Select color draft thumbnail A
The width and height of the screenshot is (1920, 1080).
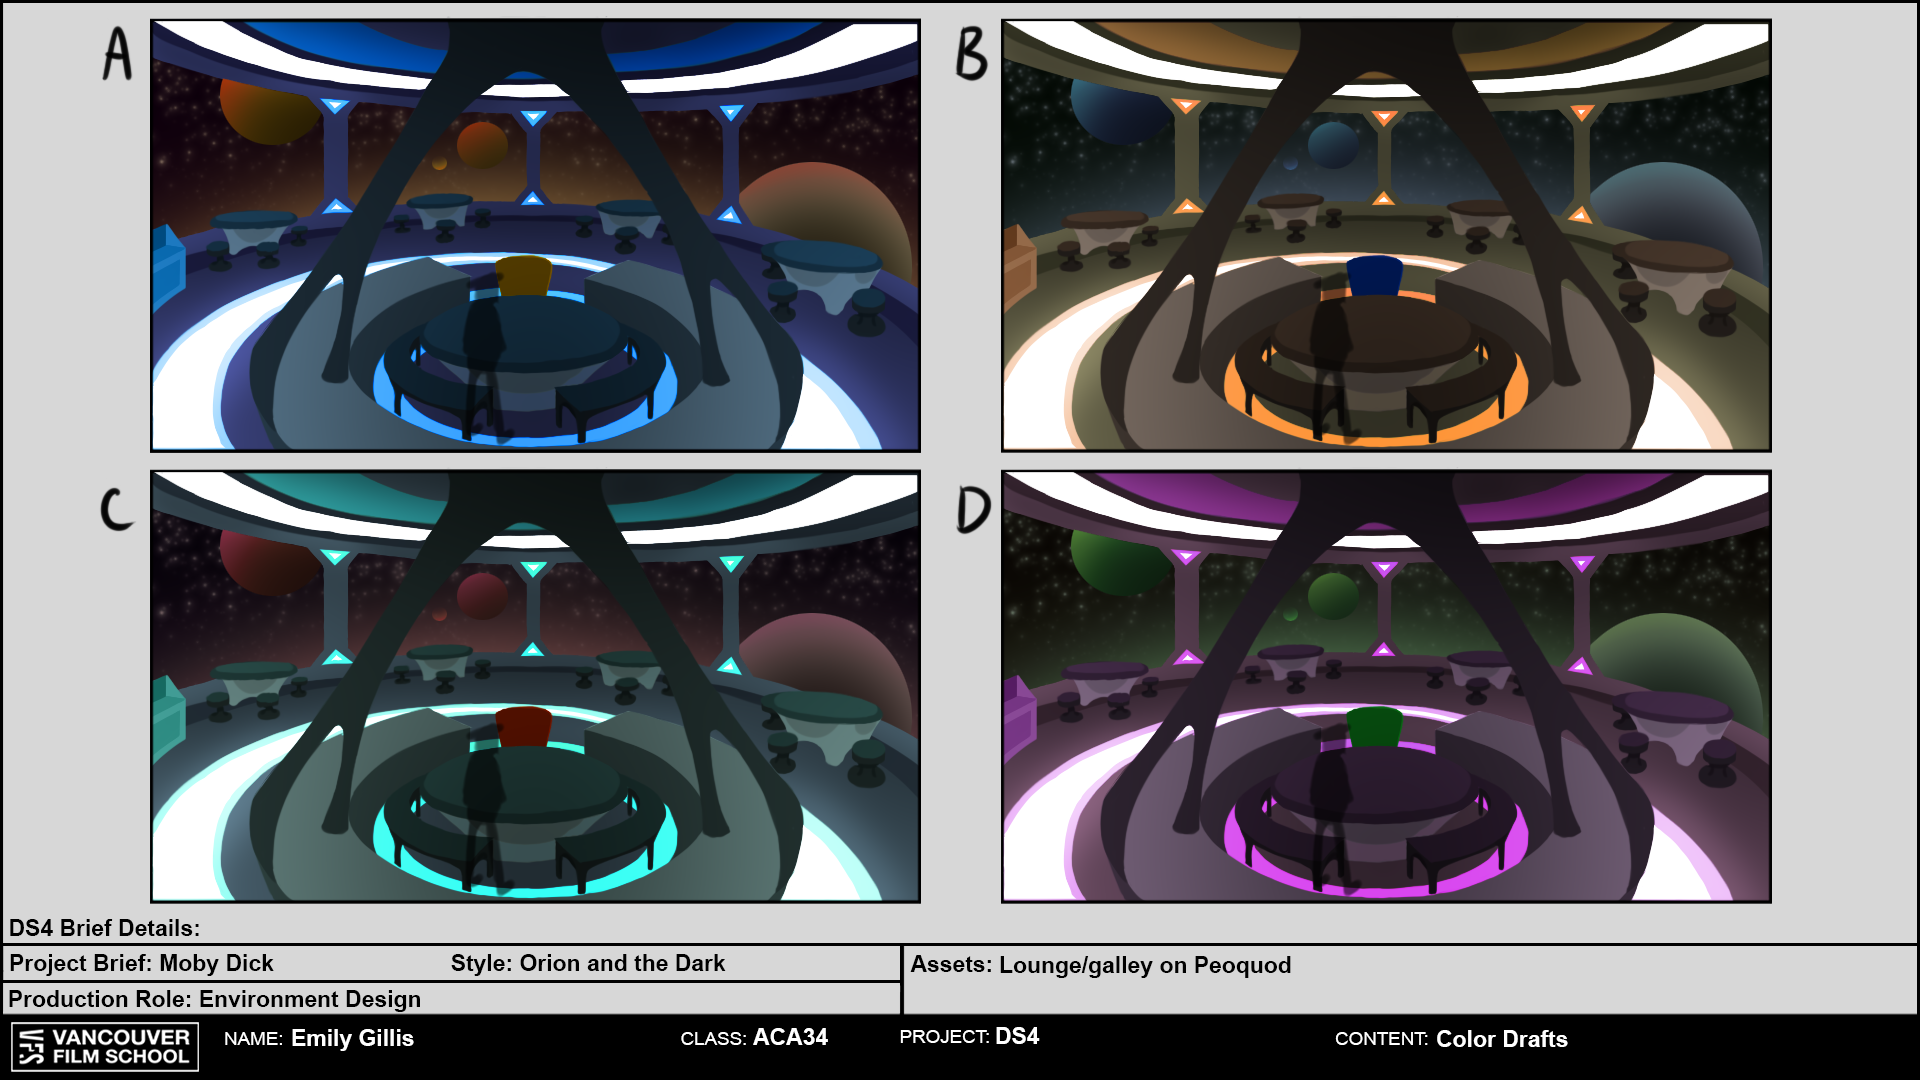535,236
